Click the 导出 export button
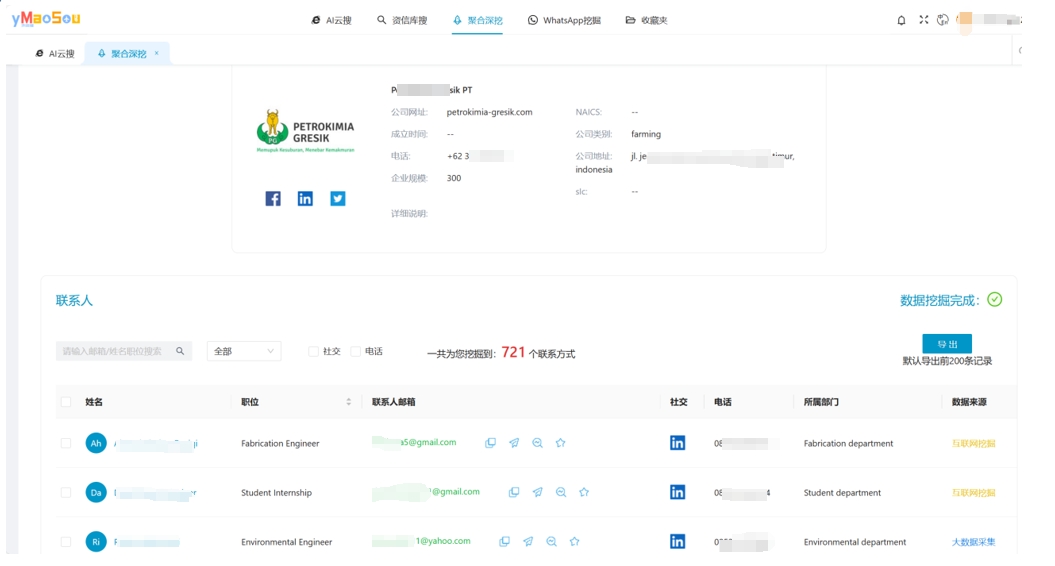Viewport: 1055px width, 566px height. tap(946, 343)
